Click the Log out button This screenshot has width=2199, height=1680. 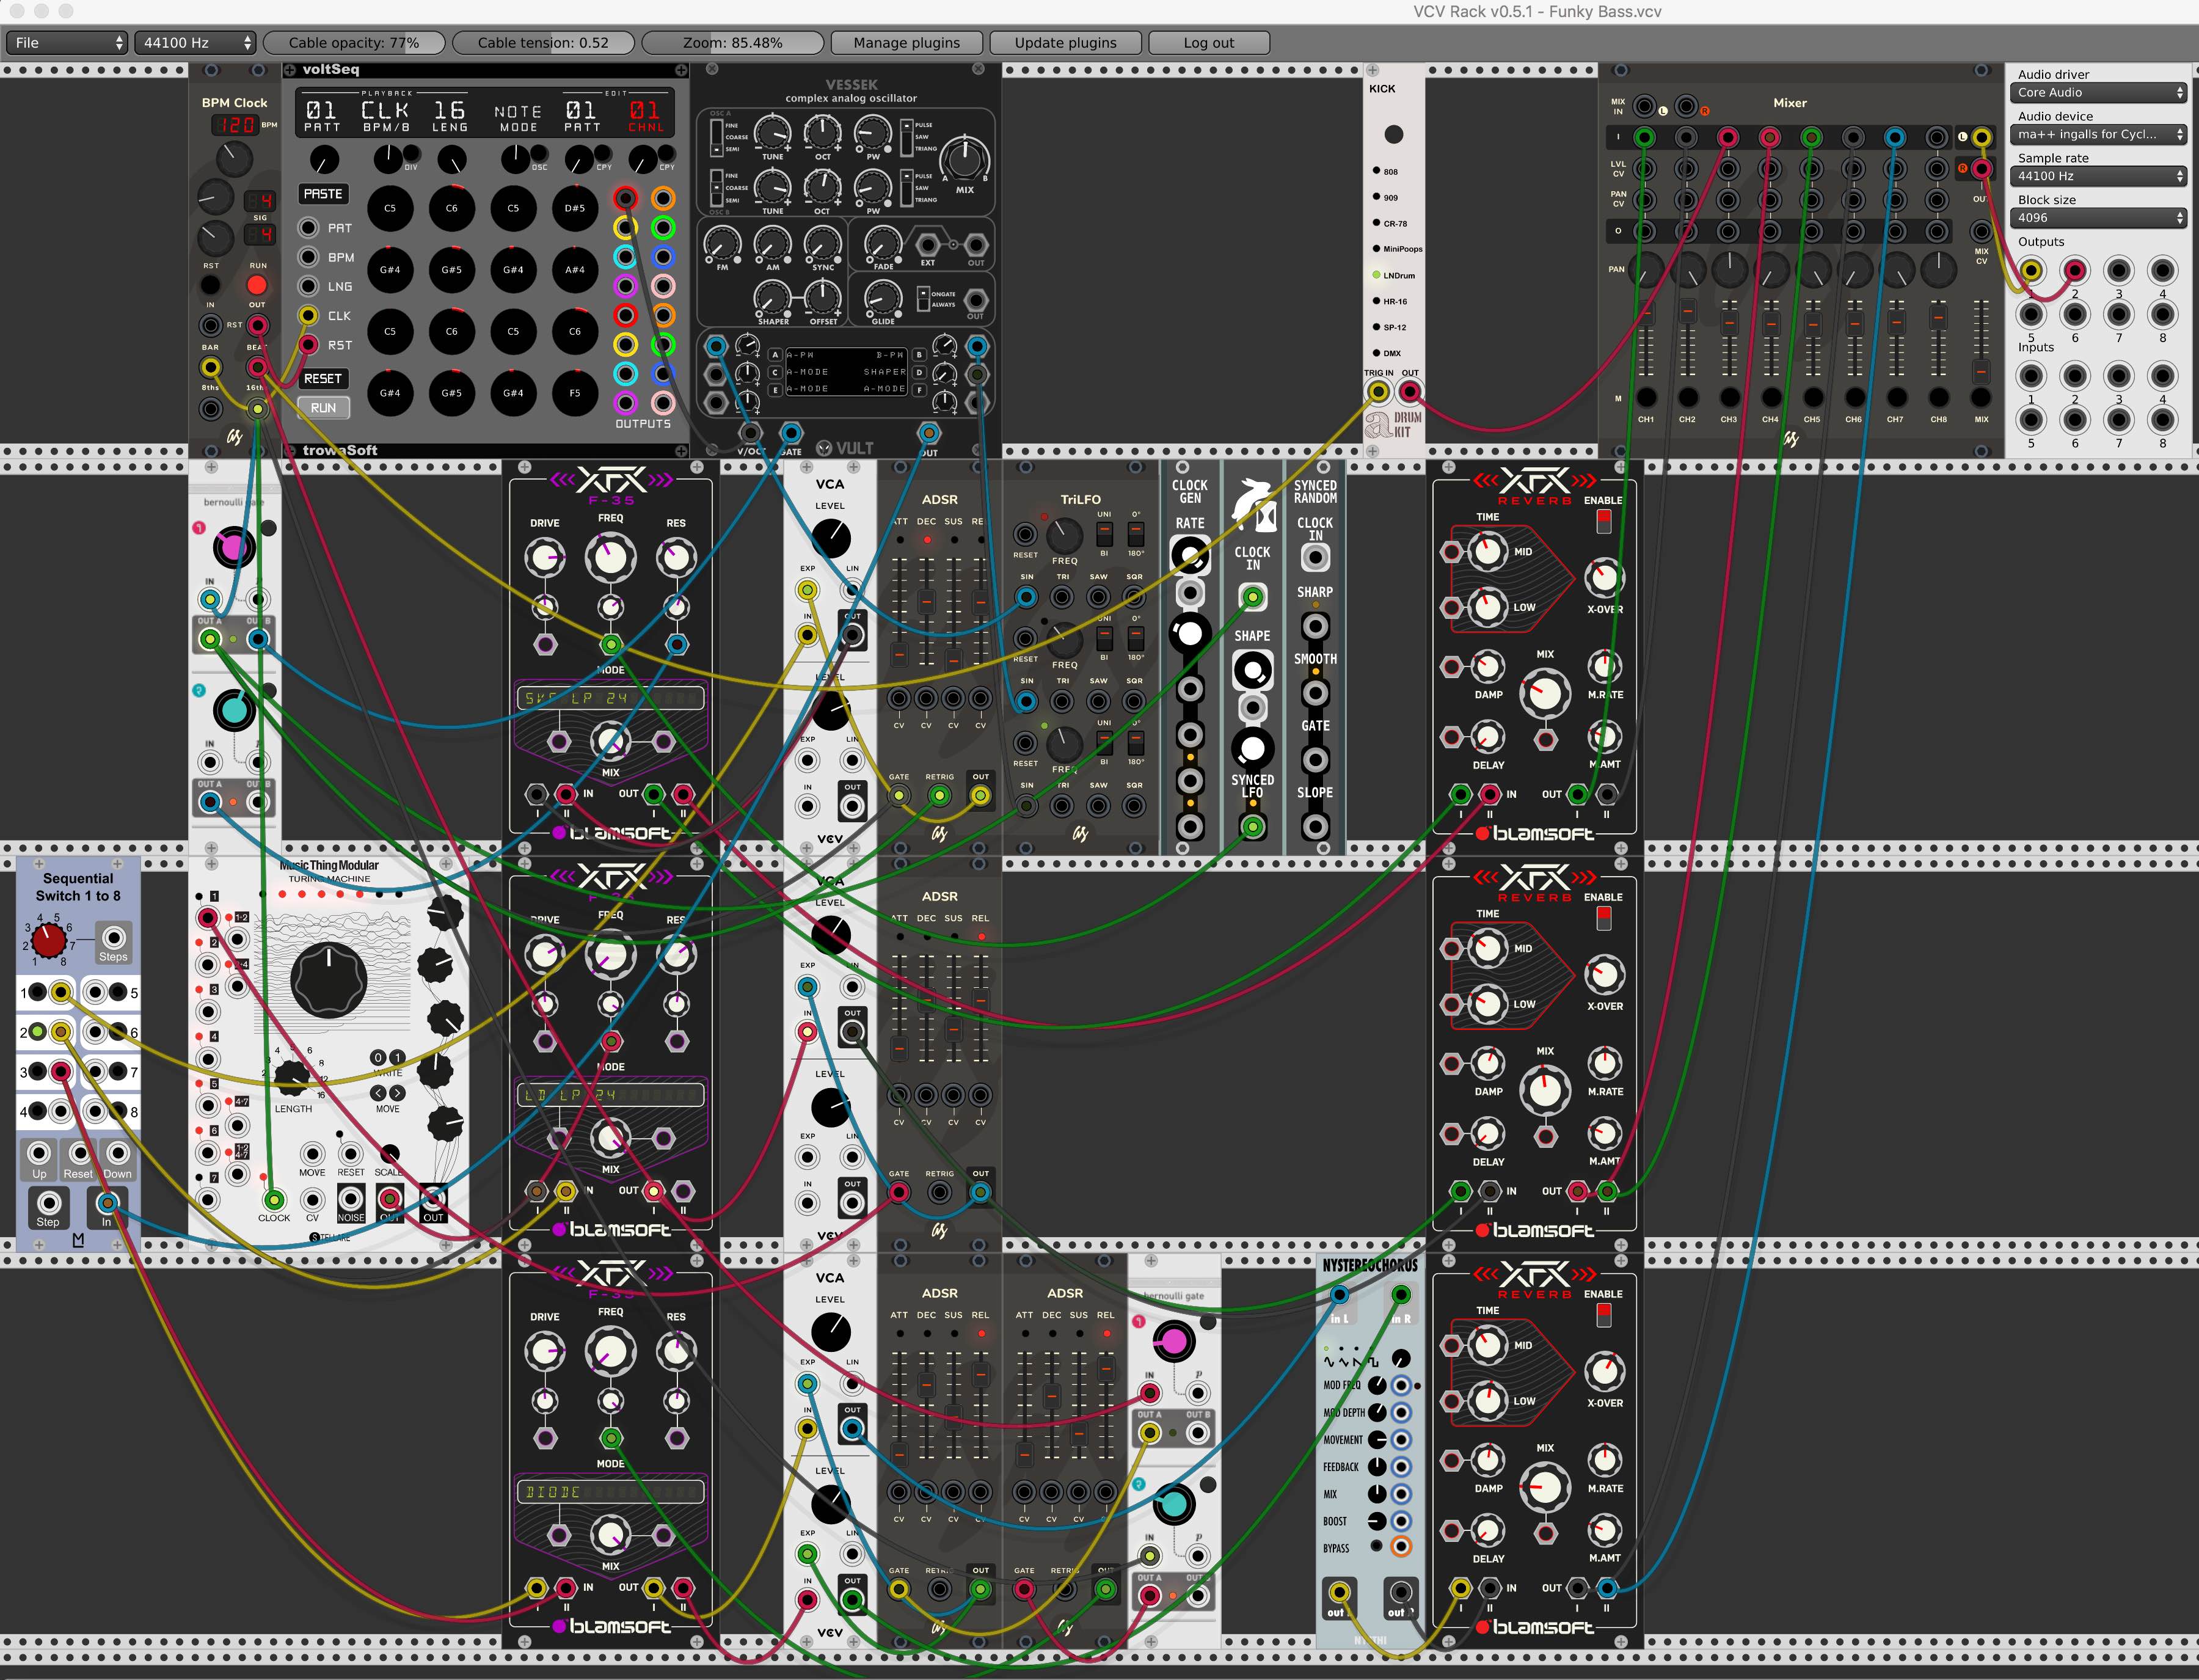(x=1208, y=43)
